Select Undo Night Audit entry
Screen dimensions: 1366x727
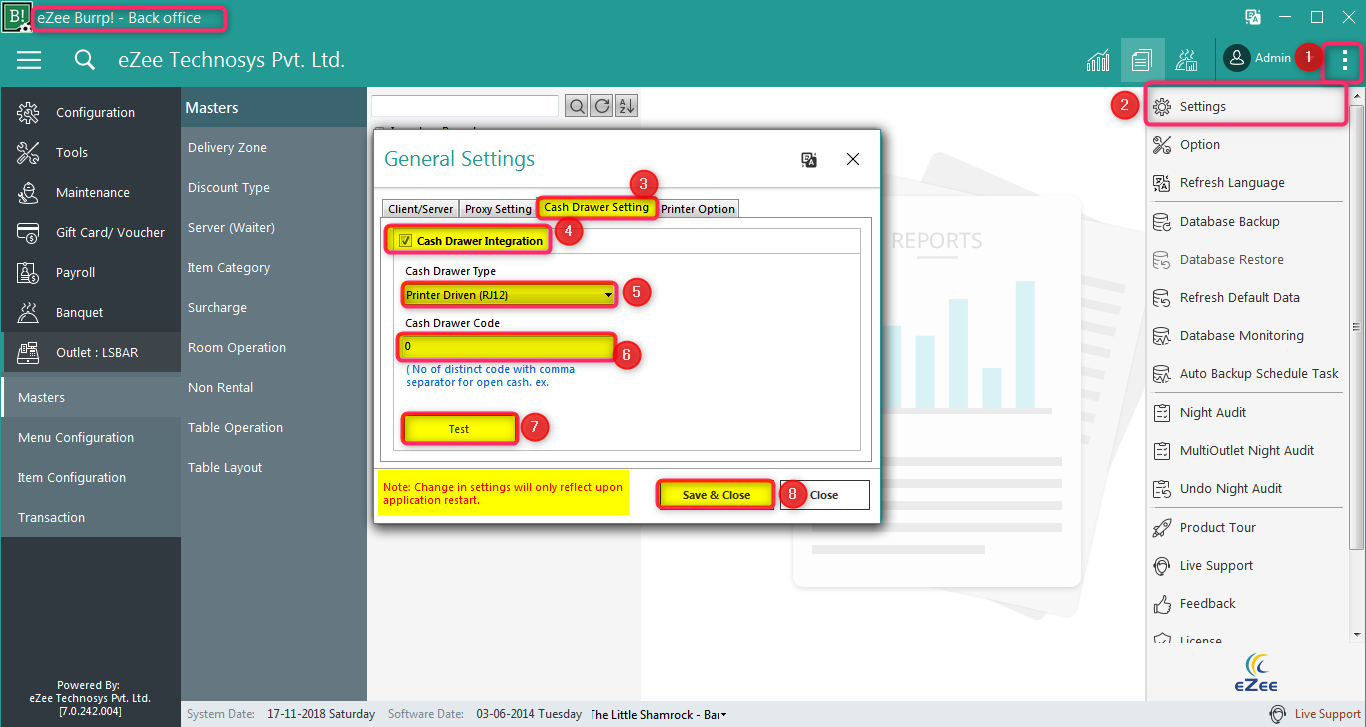1246,488
